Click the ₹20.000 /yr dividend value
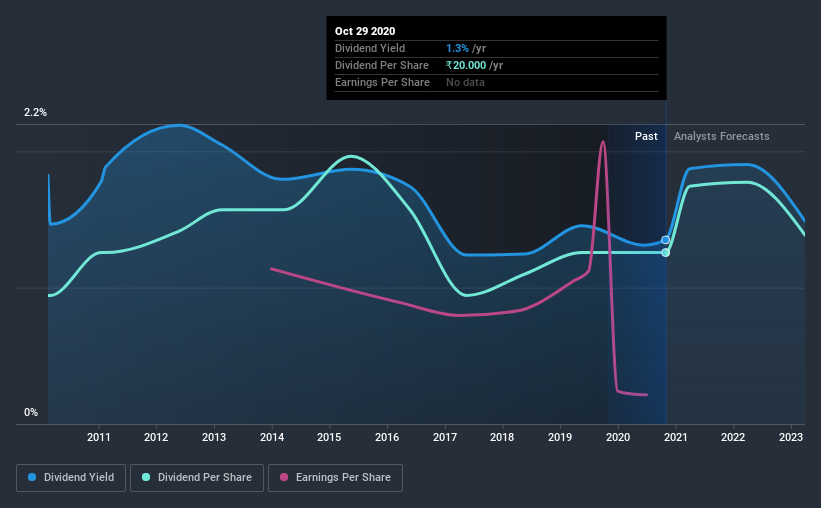Screen dimensions: 821x508 tap(474, 65)
